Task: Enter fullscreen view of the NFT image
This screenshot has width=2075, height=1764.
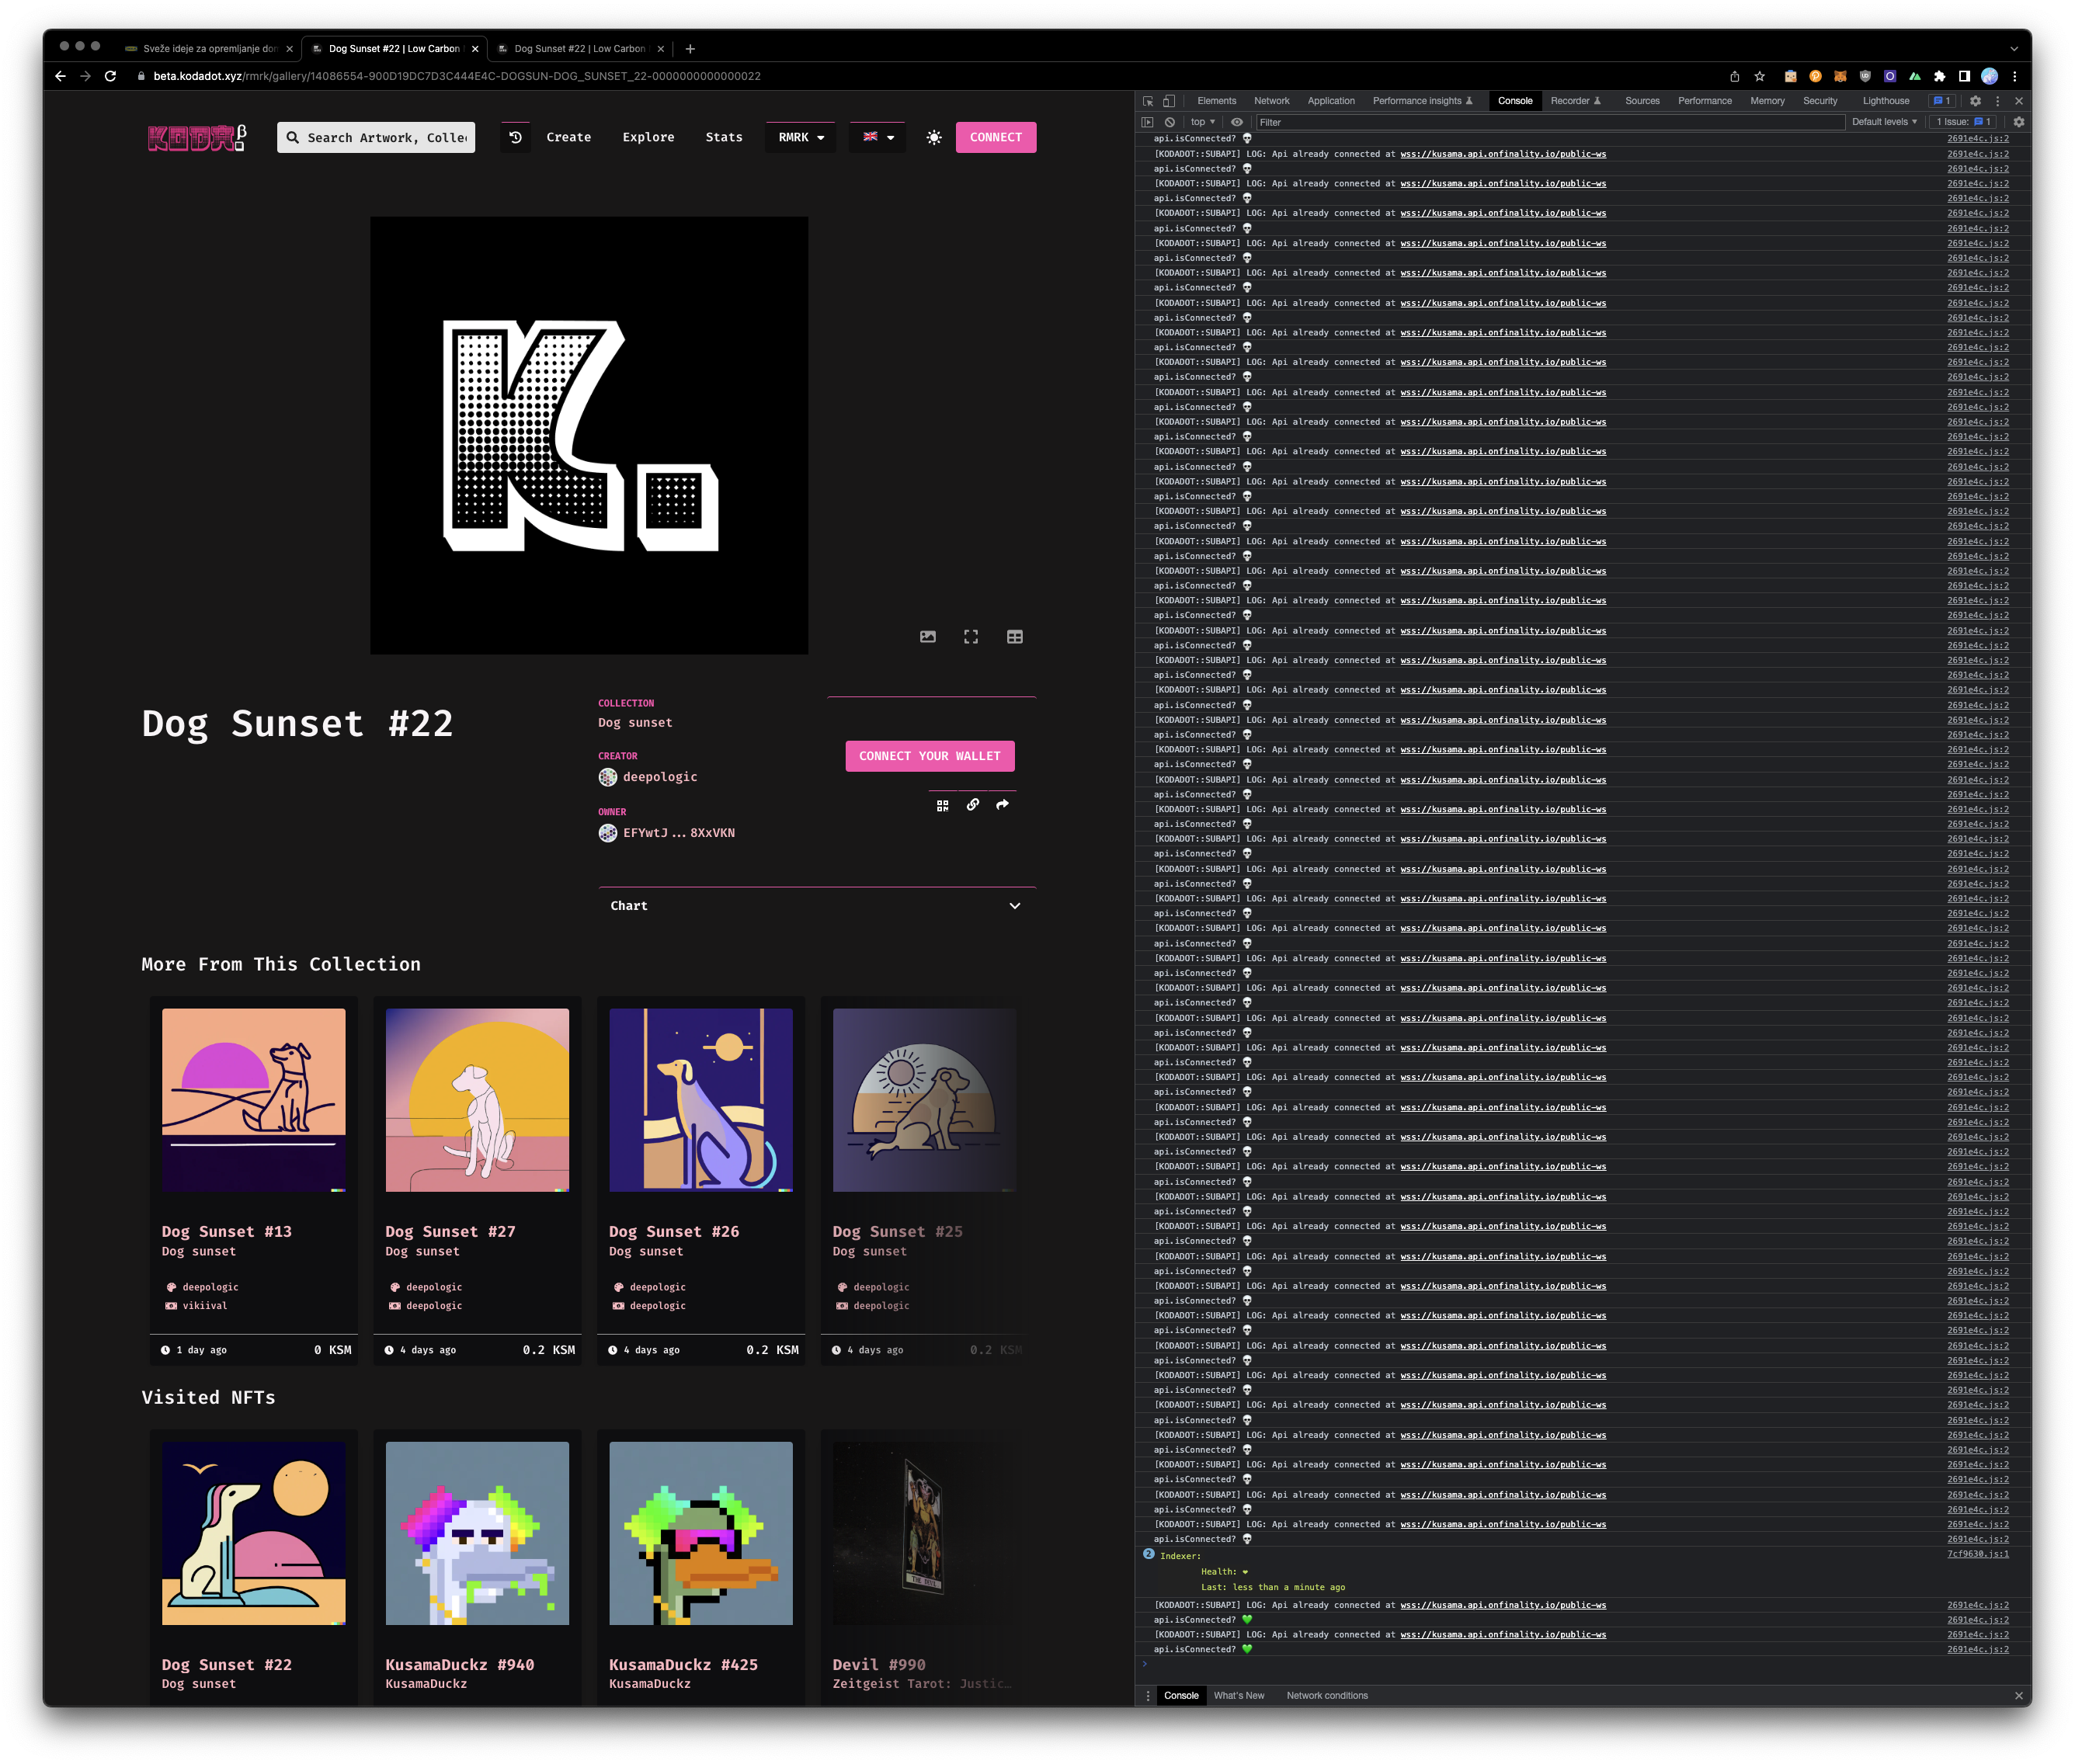Action: pos(971,637)
